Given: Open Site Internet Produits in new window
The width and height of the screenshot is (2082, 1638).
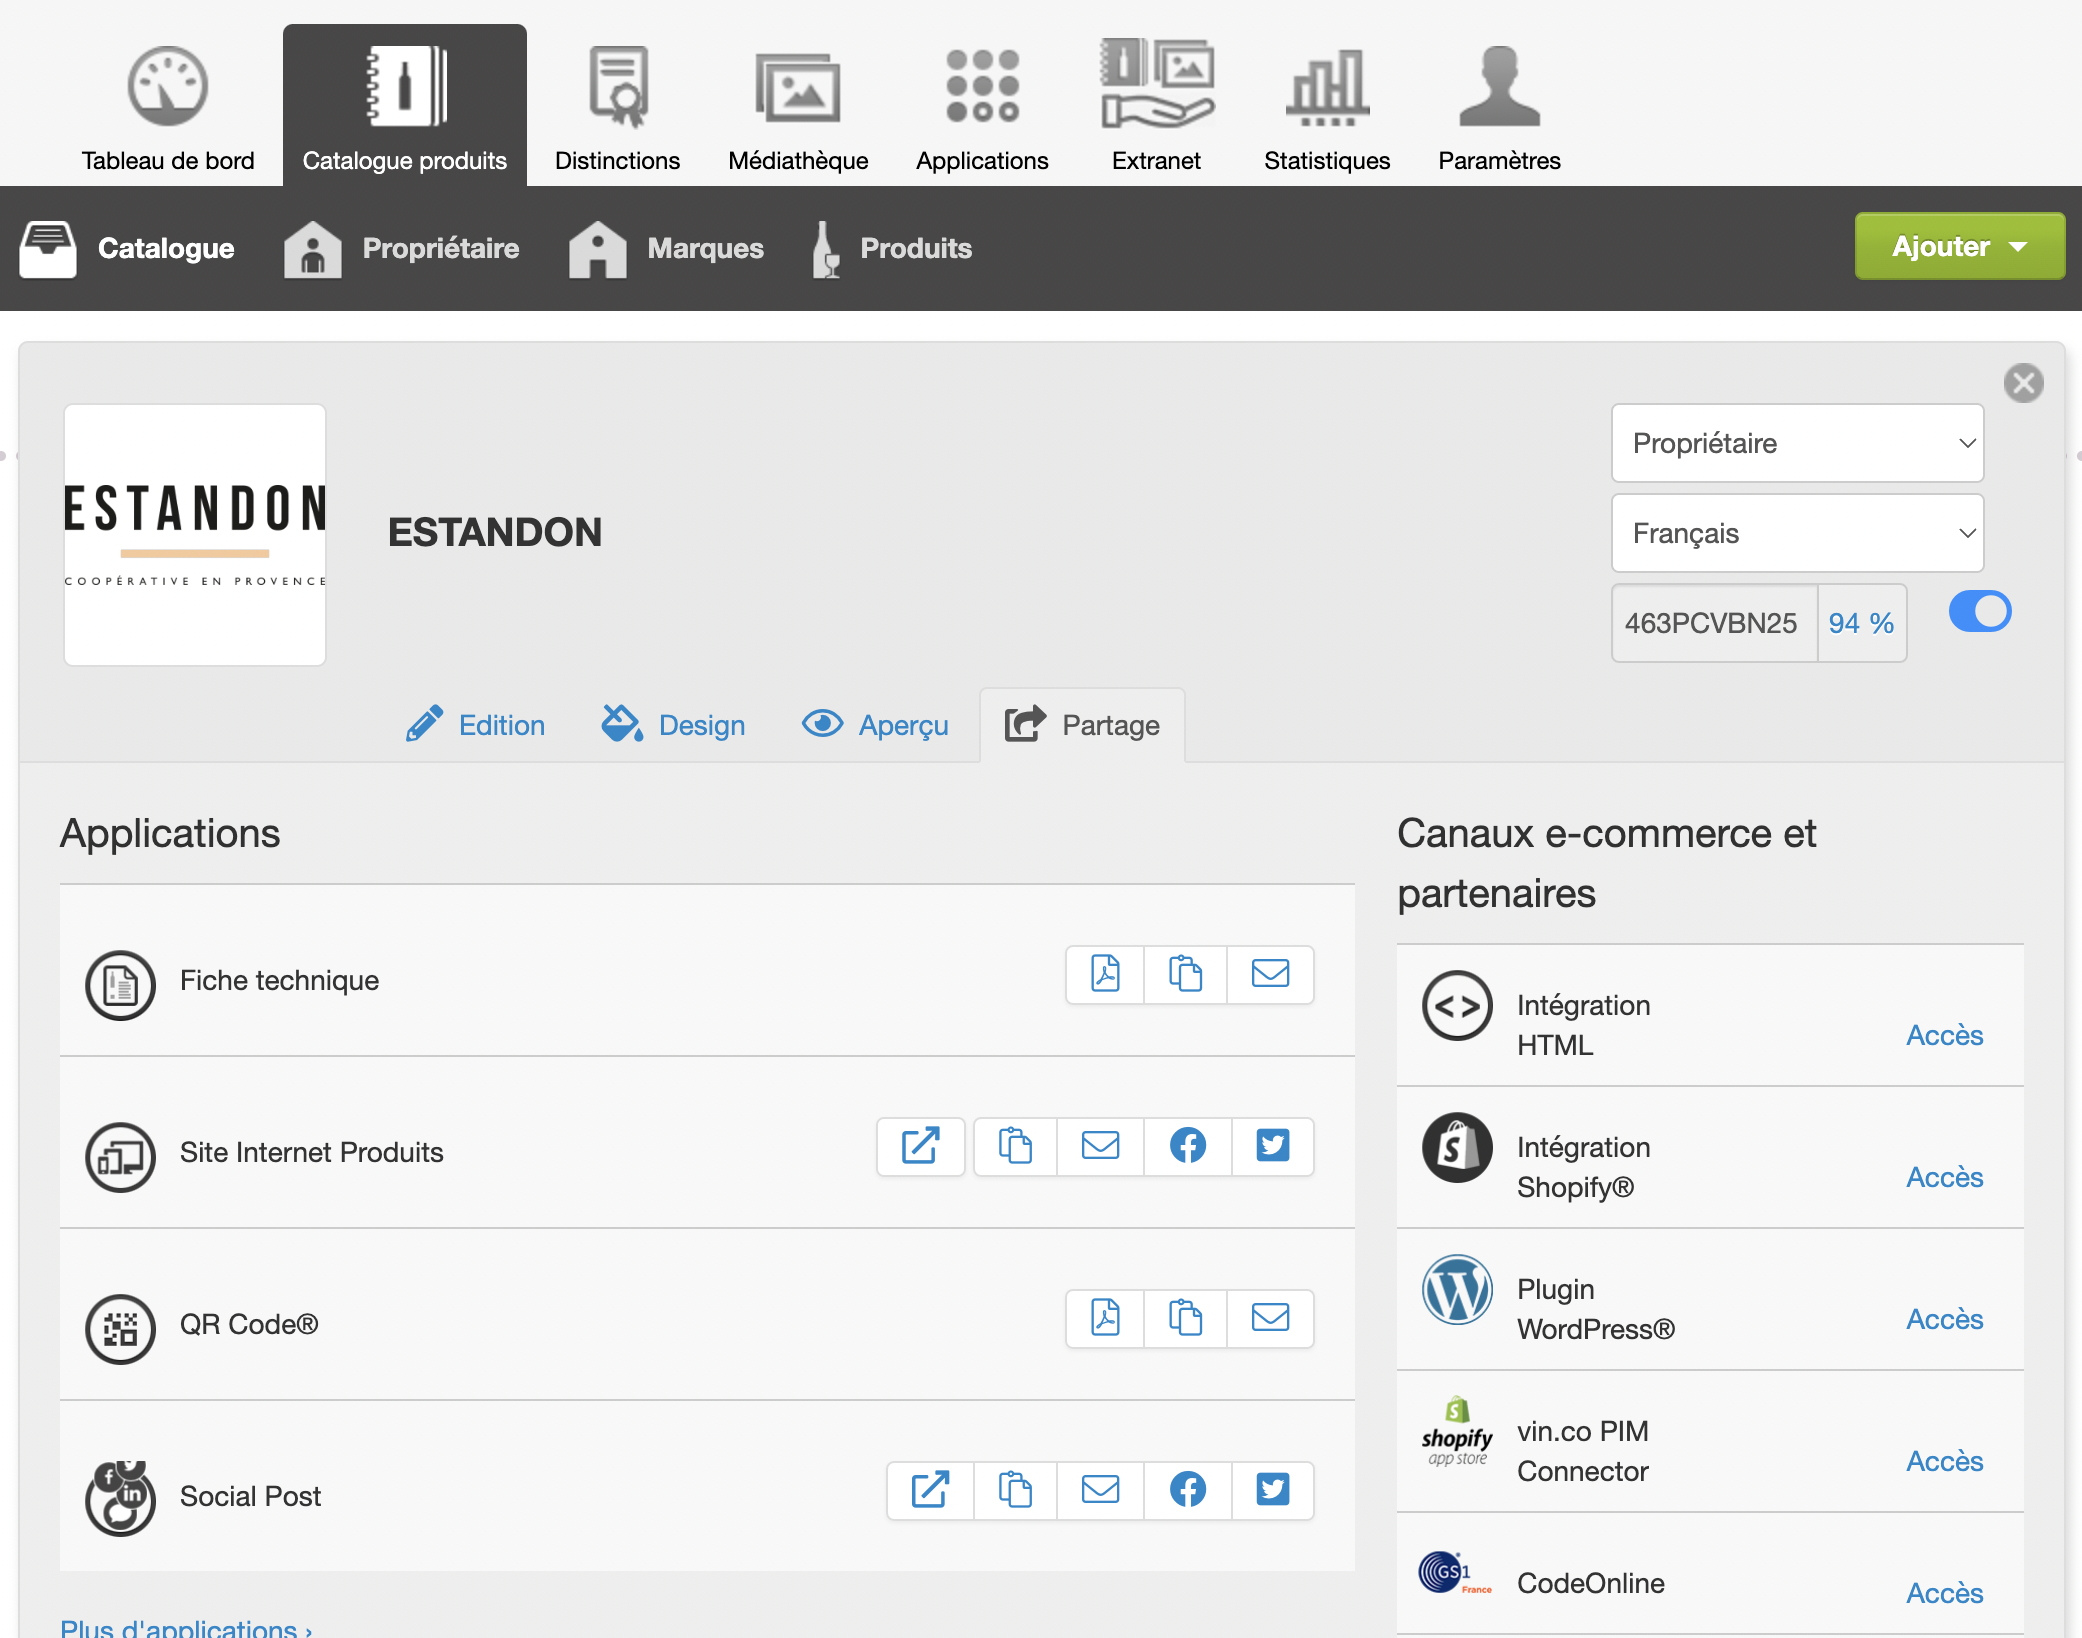Looking at the screenshot, I should point(920,1146).
